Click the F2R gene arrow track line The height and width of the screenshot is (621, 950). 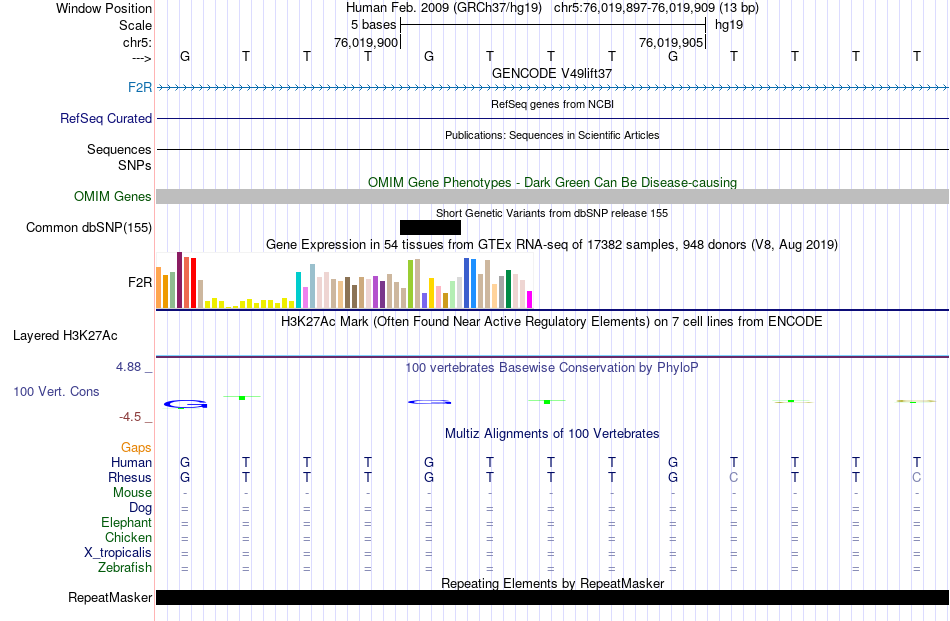click(x=553, y=88)
